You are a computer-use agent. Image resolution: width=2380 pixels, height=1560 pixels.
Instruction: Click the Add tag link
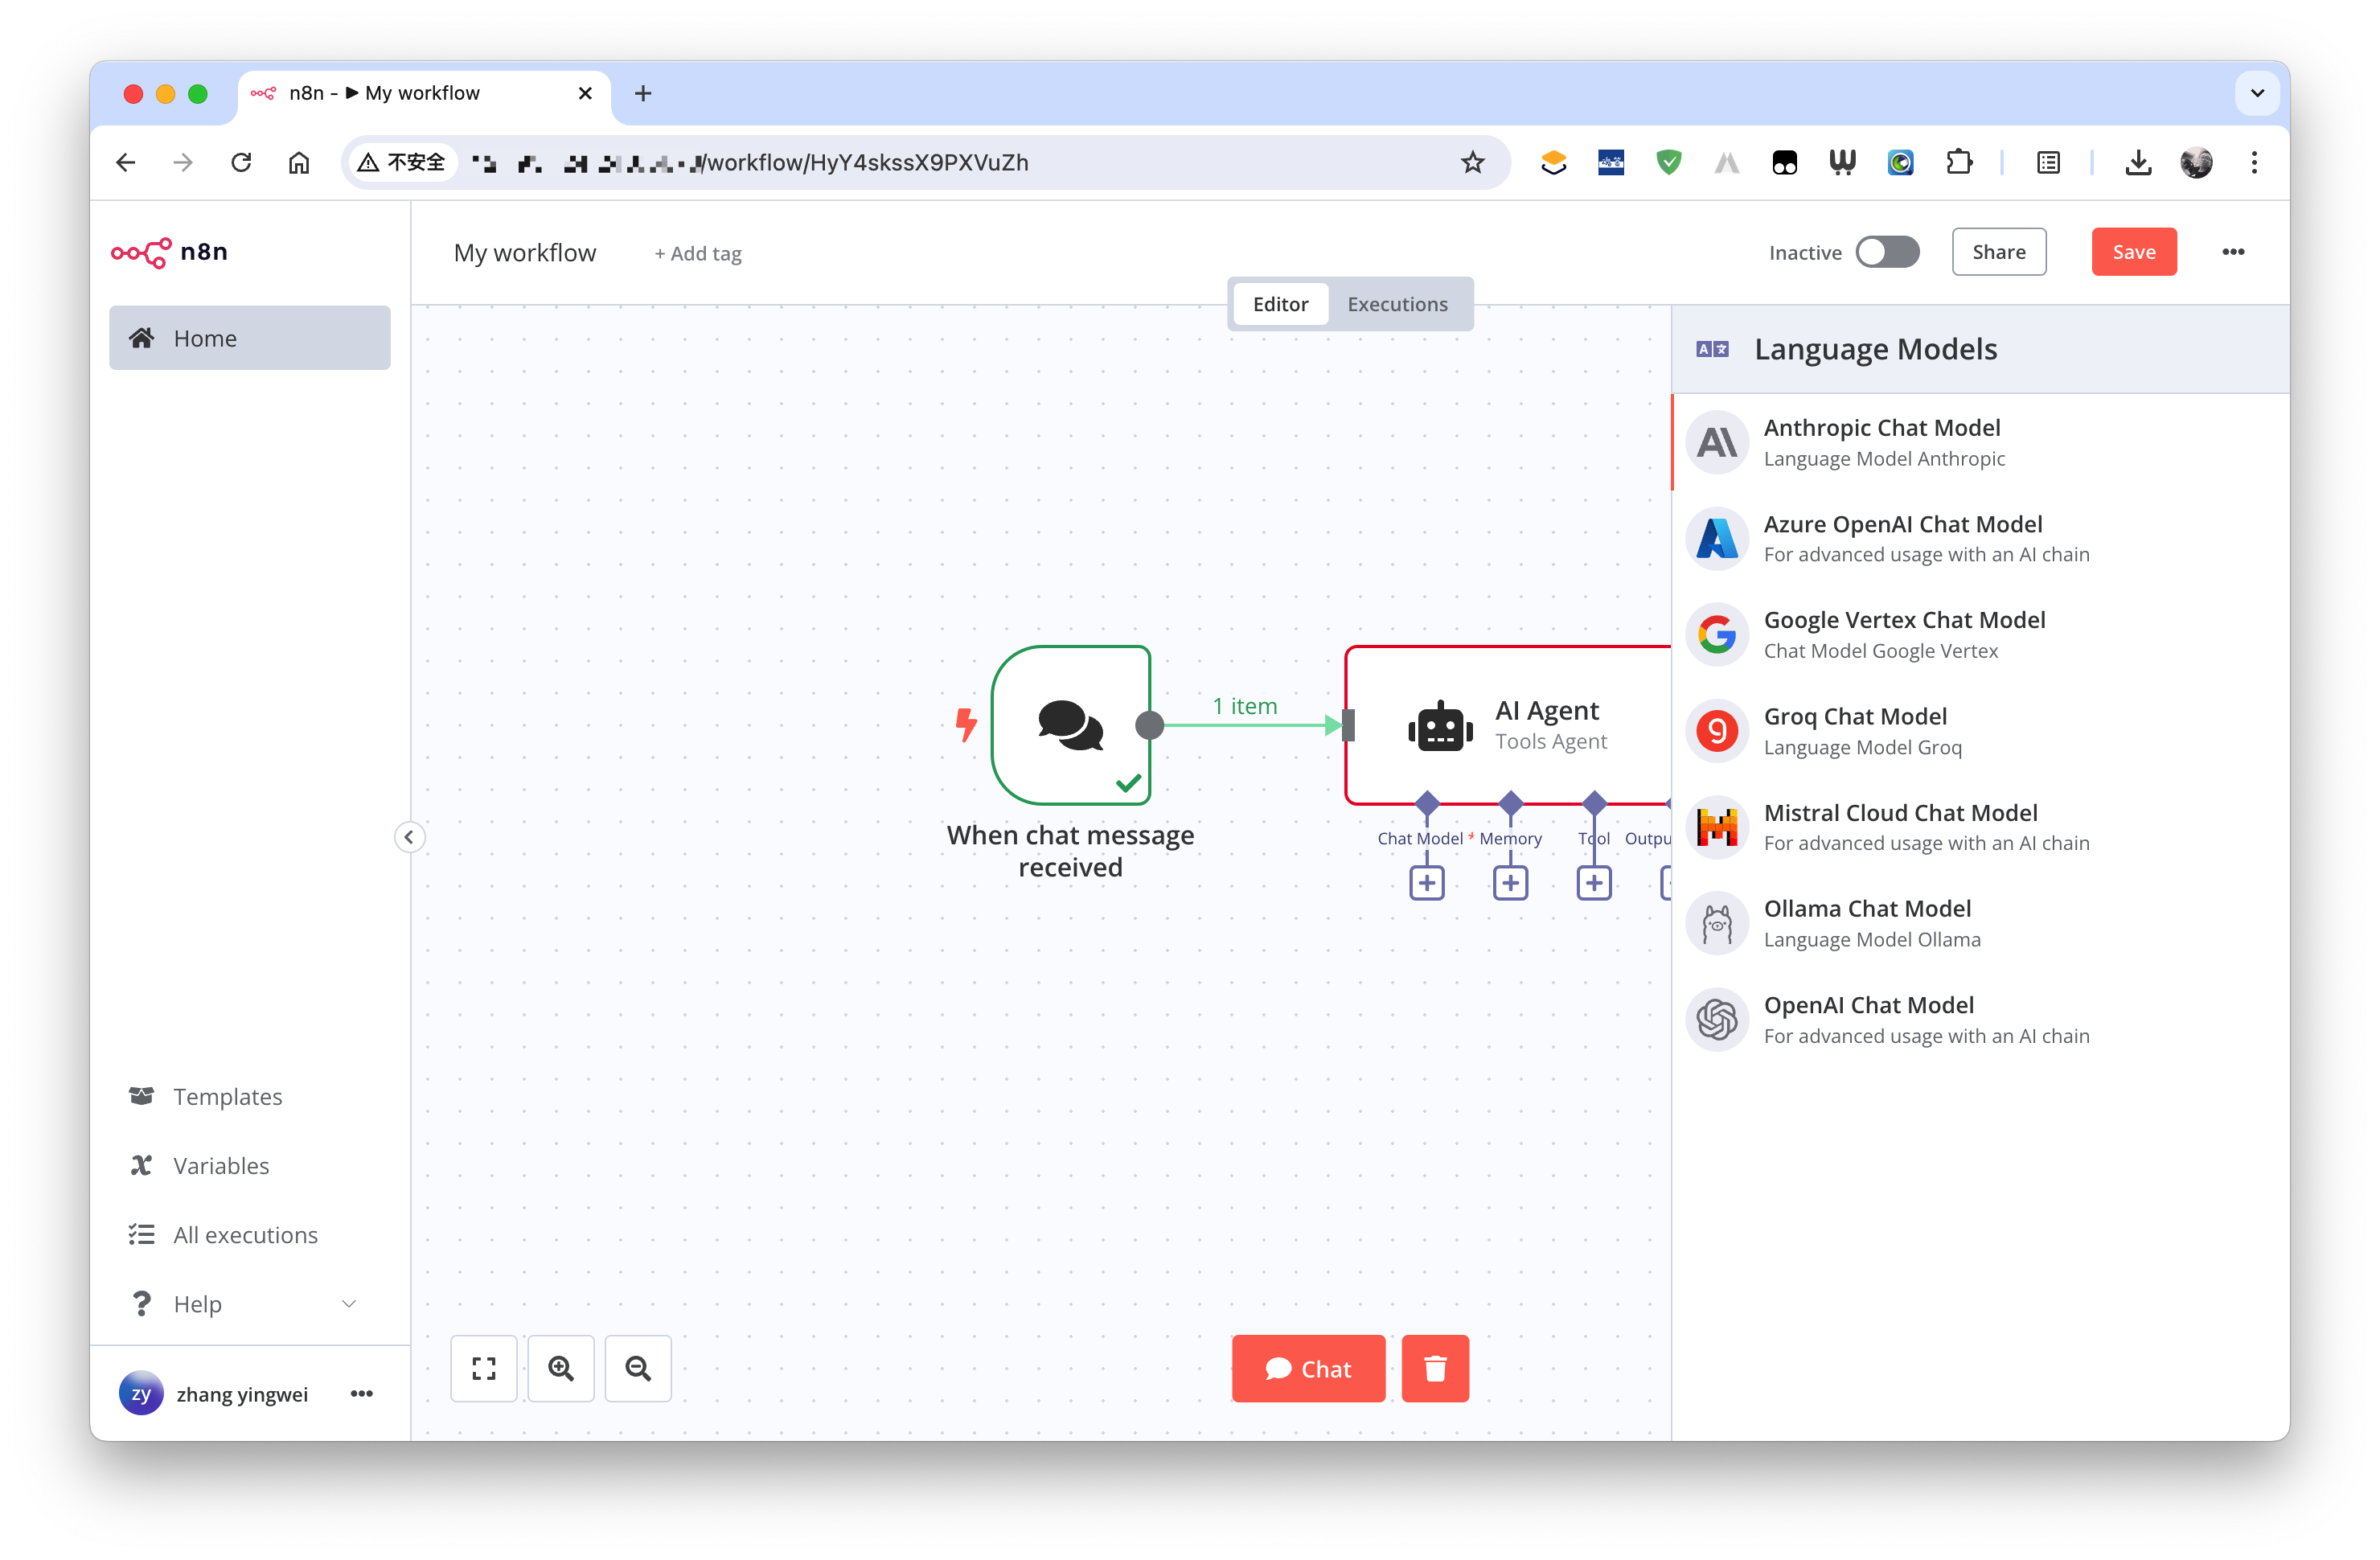click(698, 254)
